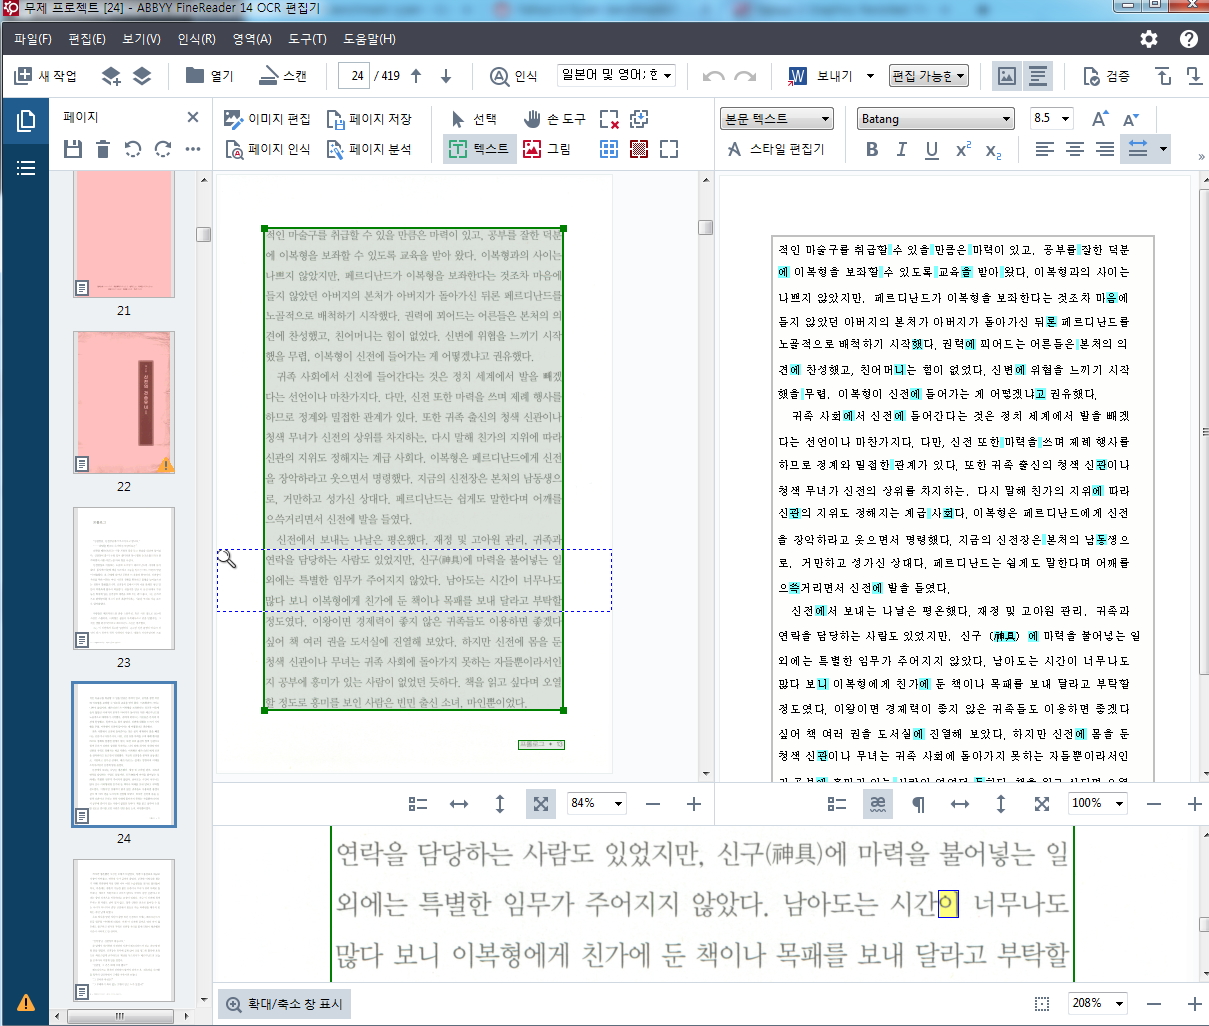Increase font size with A up icon
This screenshot has width=1209, height=1026.
click(1100, 119)
